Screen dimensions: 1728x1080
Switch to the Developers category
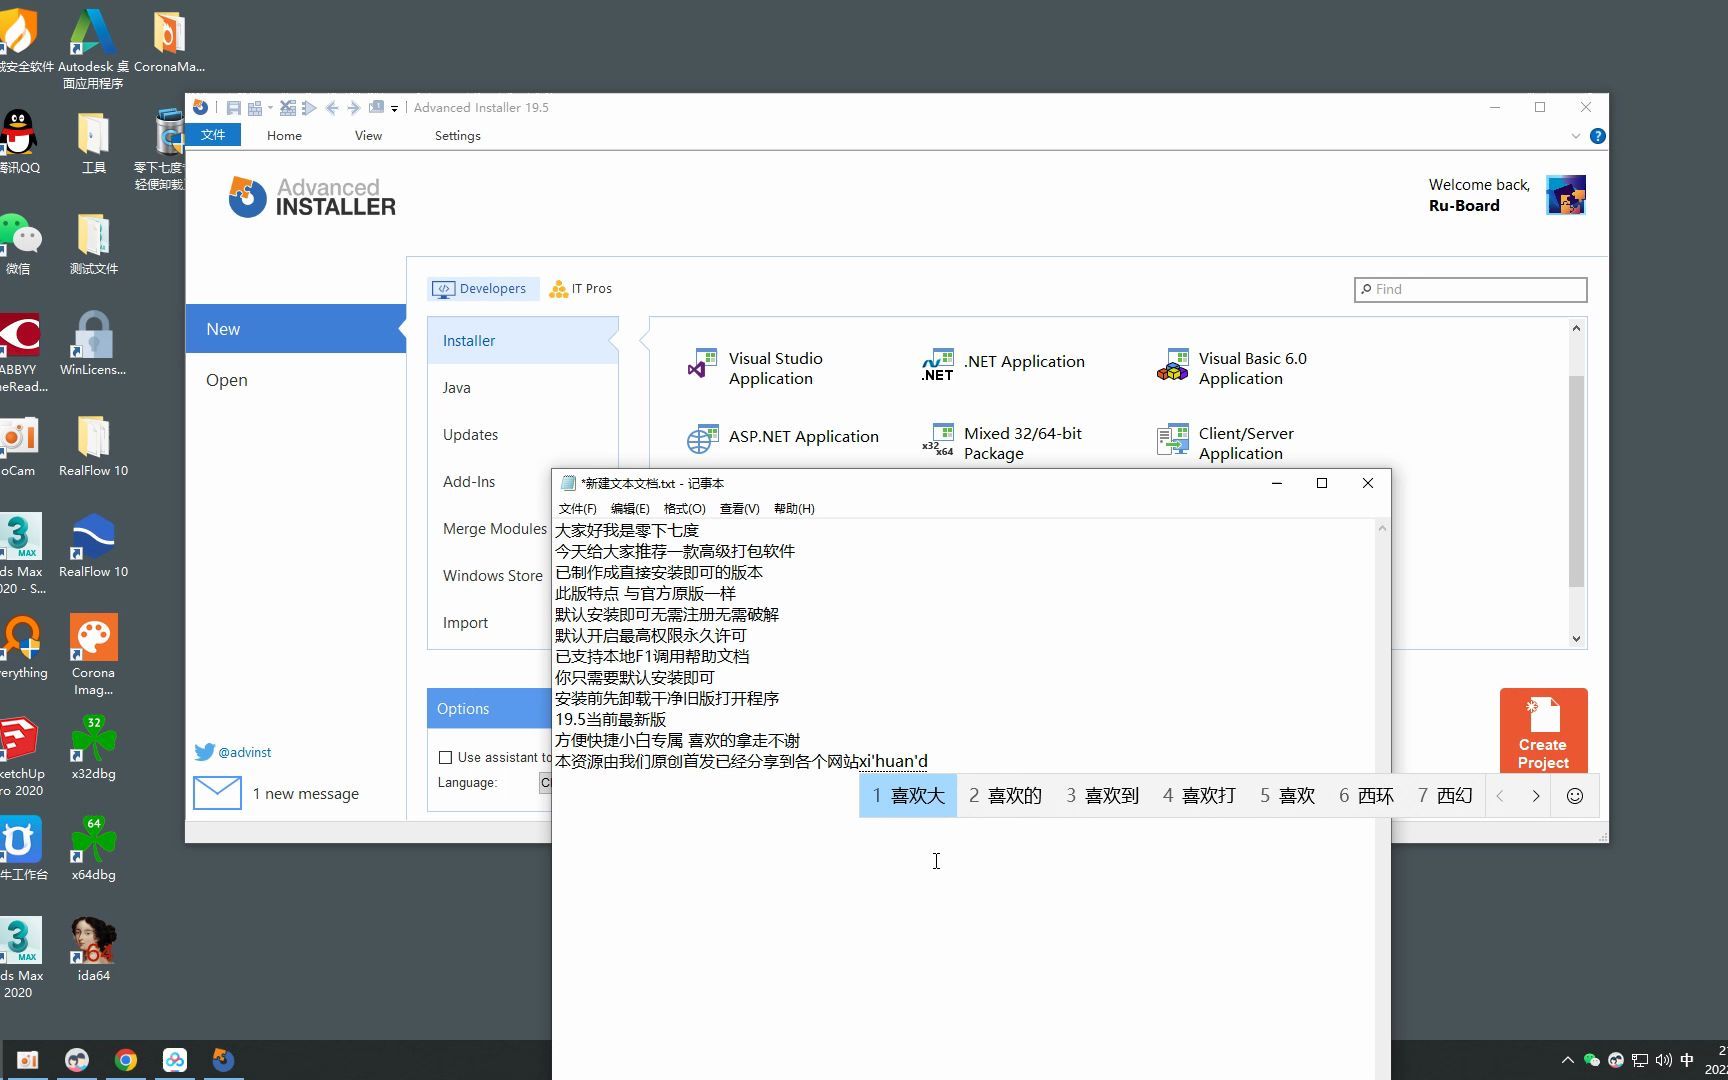pos(482,289)
